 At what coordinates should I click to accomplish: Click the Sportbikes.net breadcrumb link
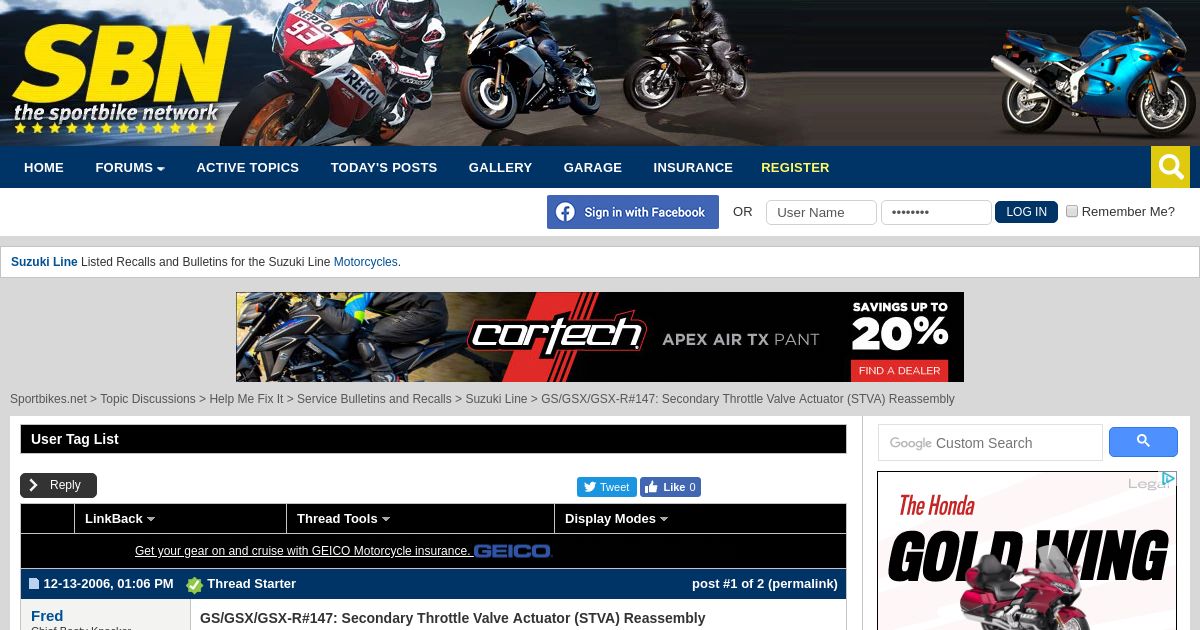point(48,399)
